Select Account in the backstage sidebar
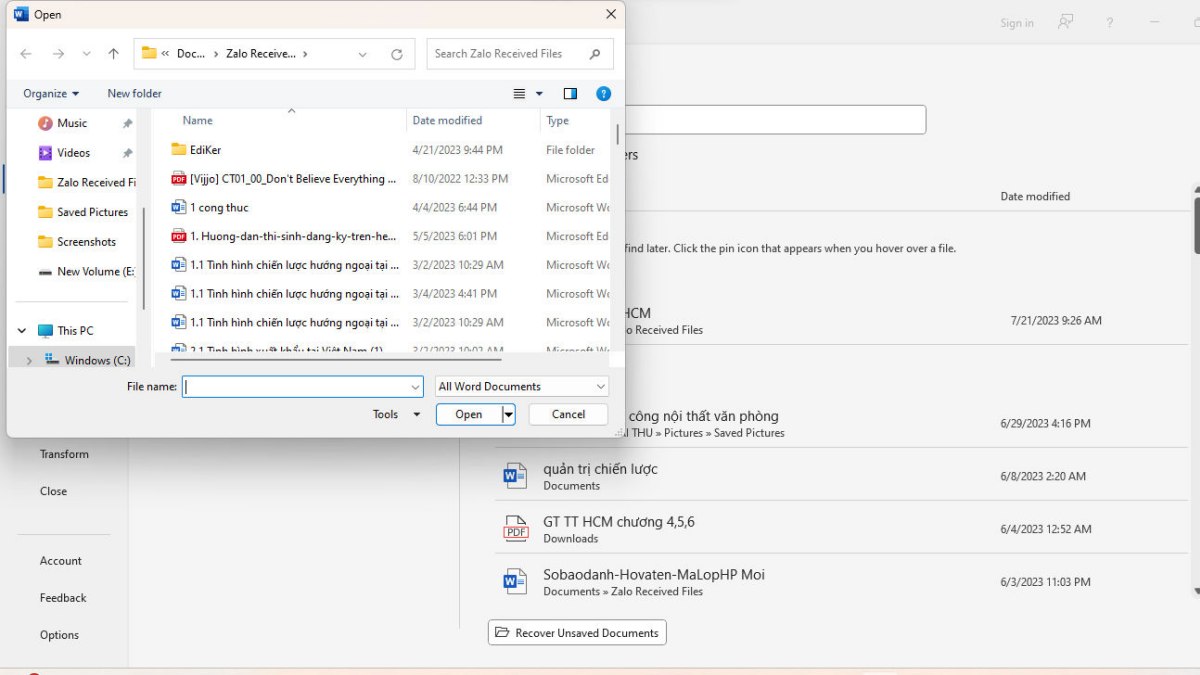The width and height of the screenshot is (1200, 675). [61, 561]
